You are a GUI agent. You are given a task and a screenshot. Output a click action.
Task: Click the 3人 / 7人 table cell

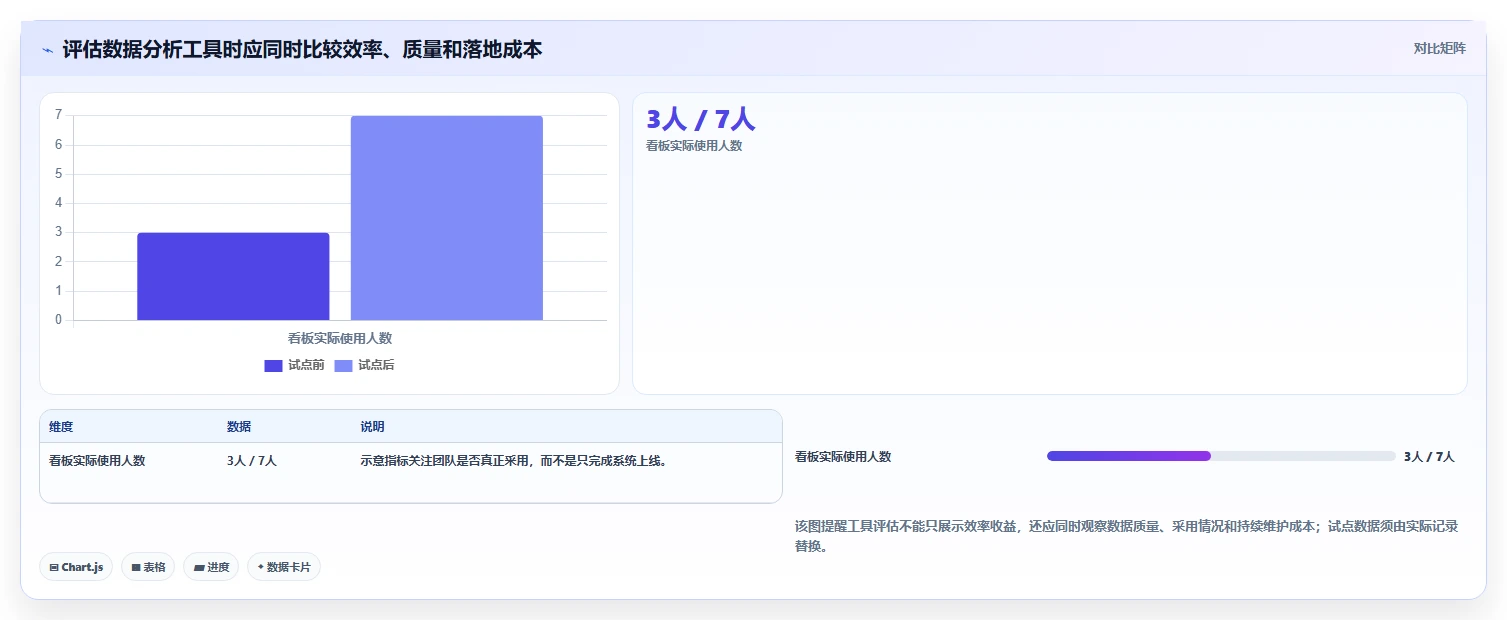click(x=252, y=461)
